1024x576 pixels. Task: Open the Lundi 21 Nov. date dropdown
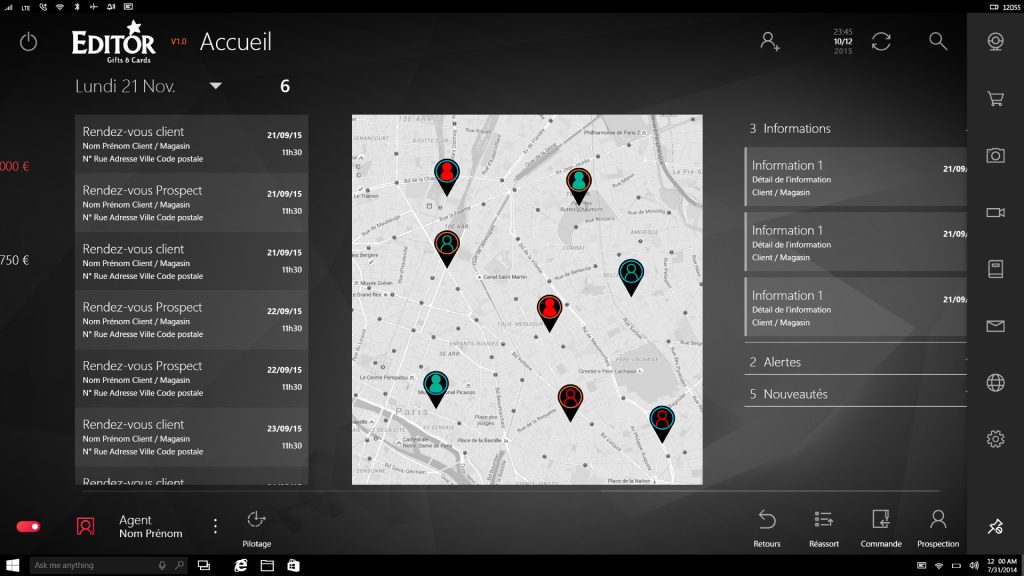click(x=215, y=87)
